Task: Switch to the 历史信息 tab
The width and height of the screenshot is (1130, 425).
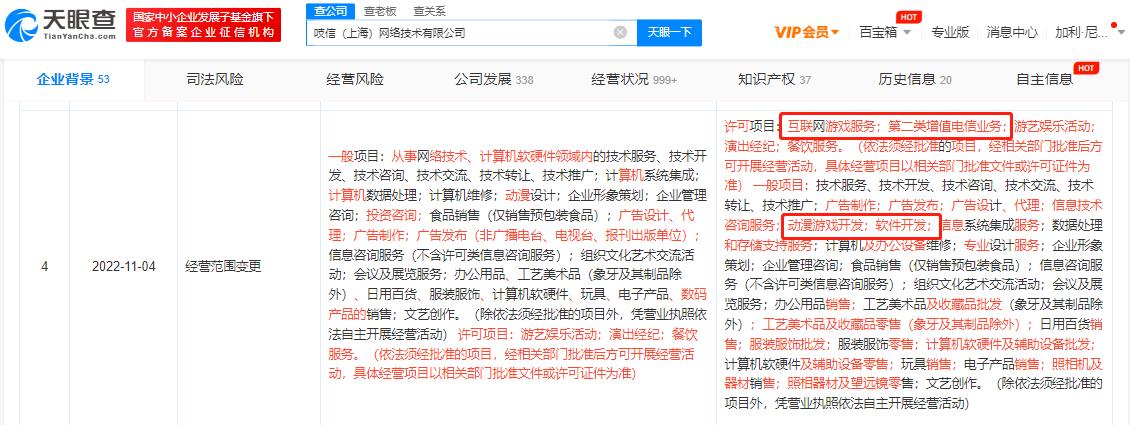Action: [x=915, y=79]
